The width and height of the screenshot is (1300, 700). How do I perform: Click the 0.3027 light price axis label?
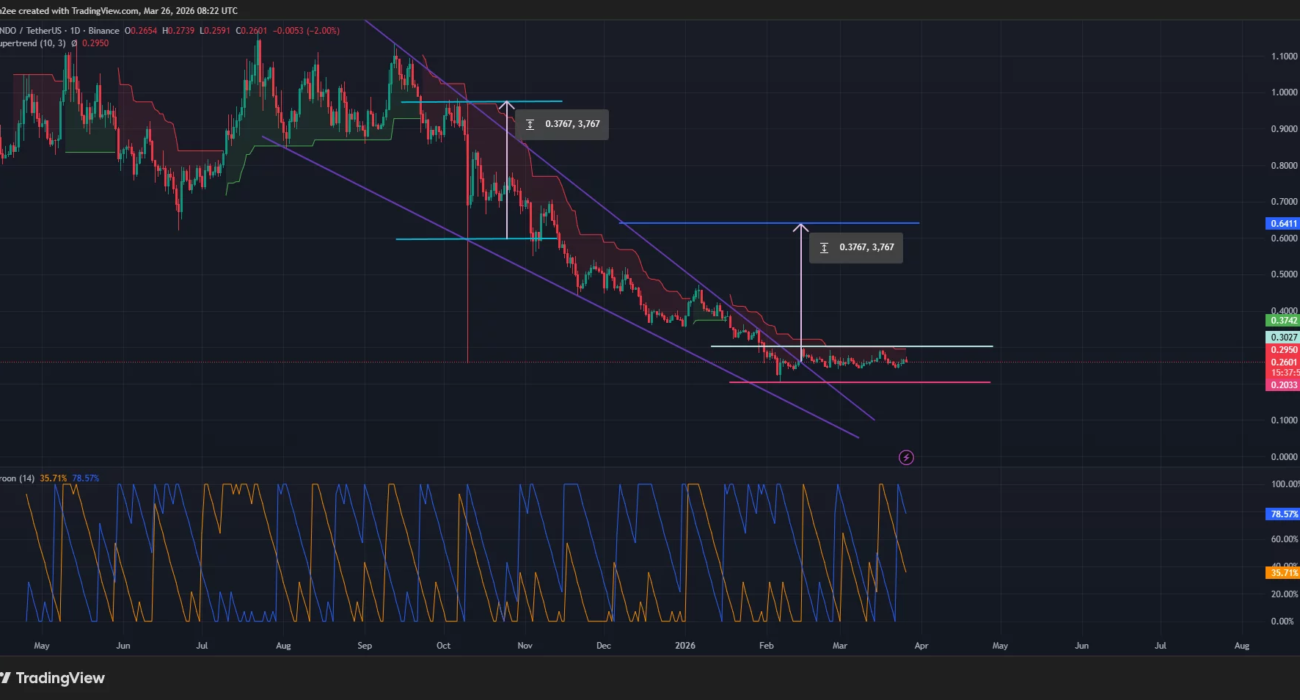click(1282, 338)
